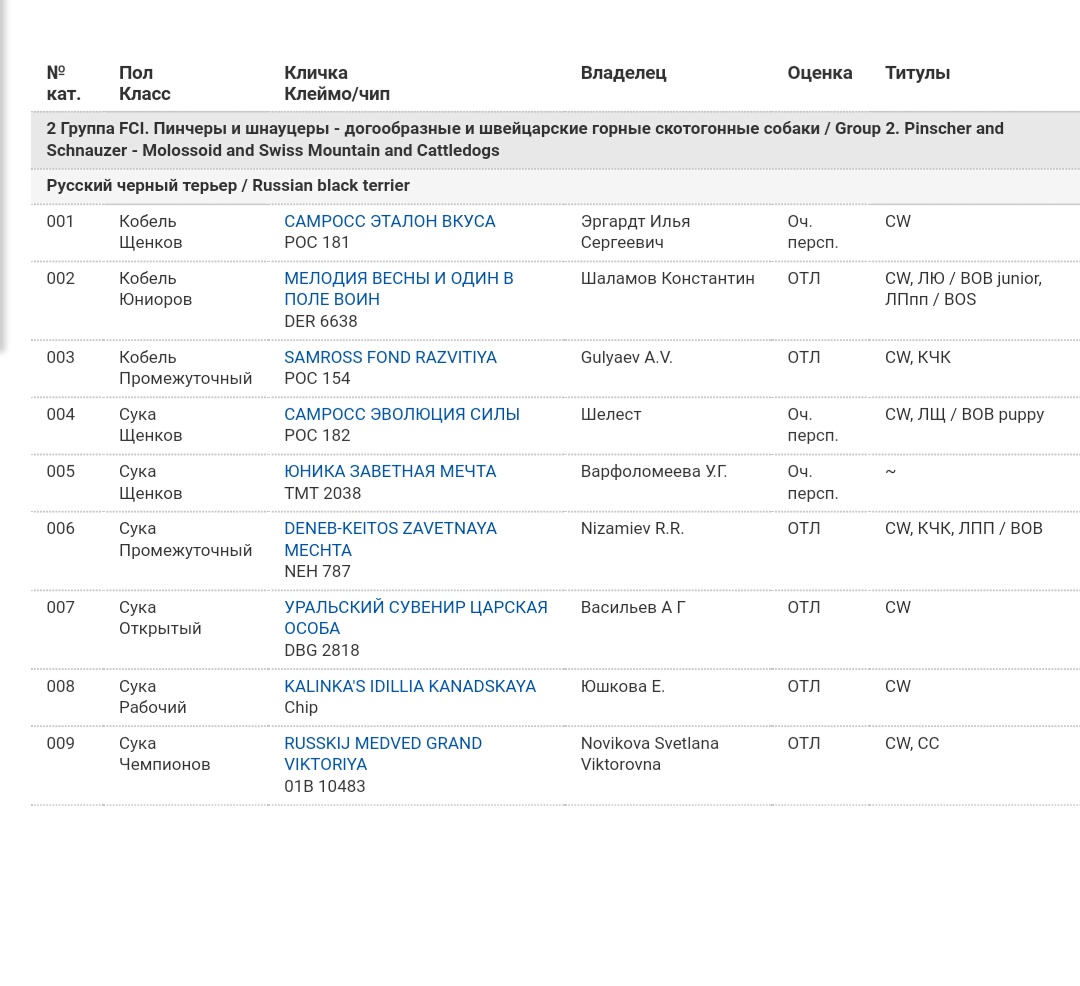The height and width of the screenshot is (986, 1080).
Task: Open УРАЛЬСКИЙ СУВЕНИР ЦАРСКАЯ ОСОБА link
Action: 415,618
